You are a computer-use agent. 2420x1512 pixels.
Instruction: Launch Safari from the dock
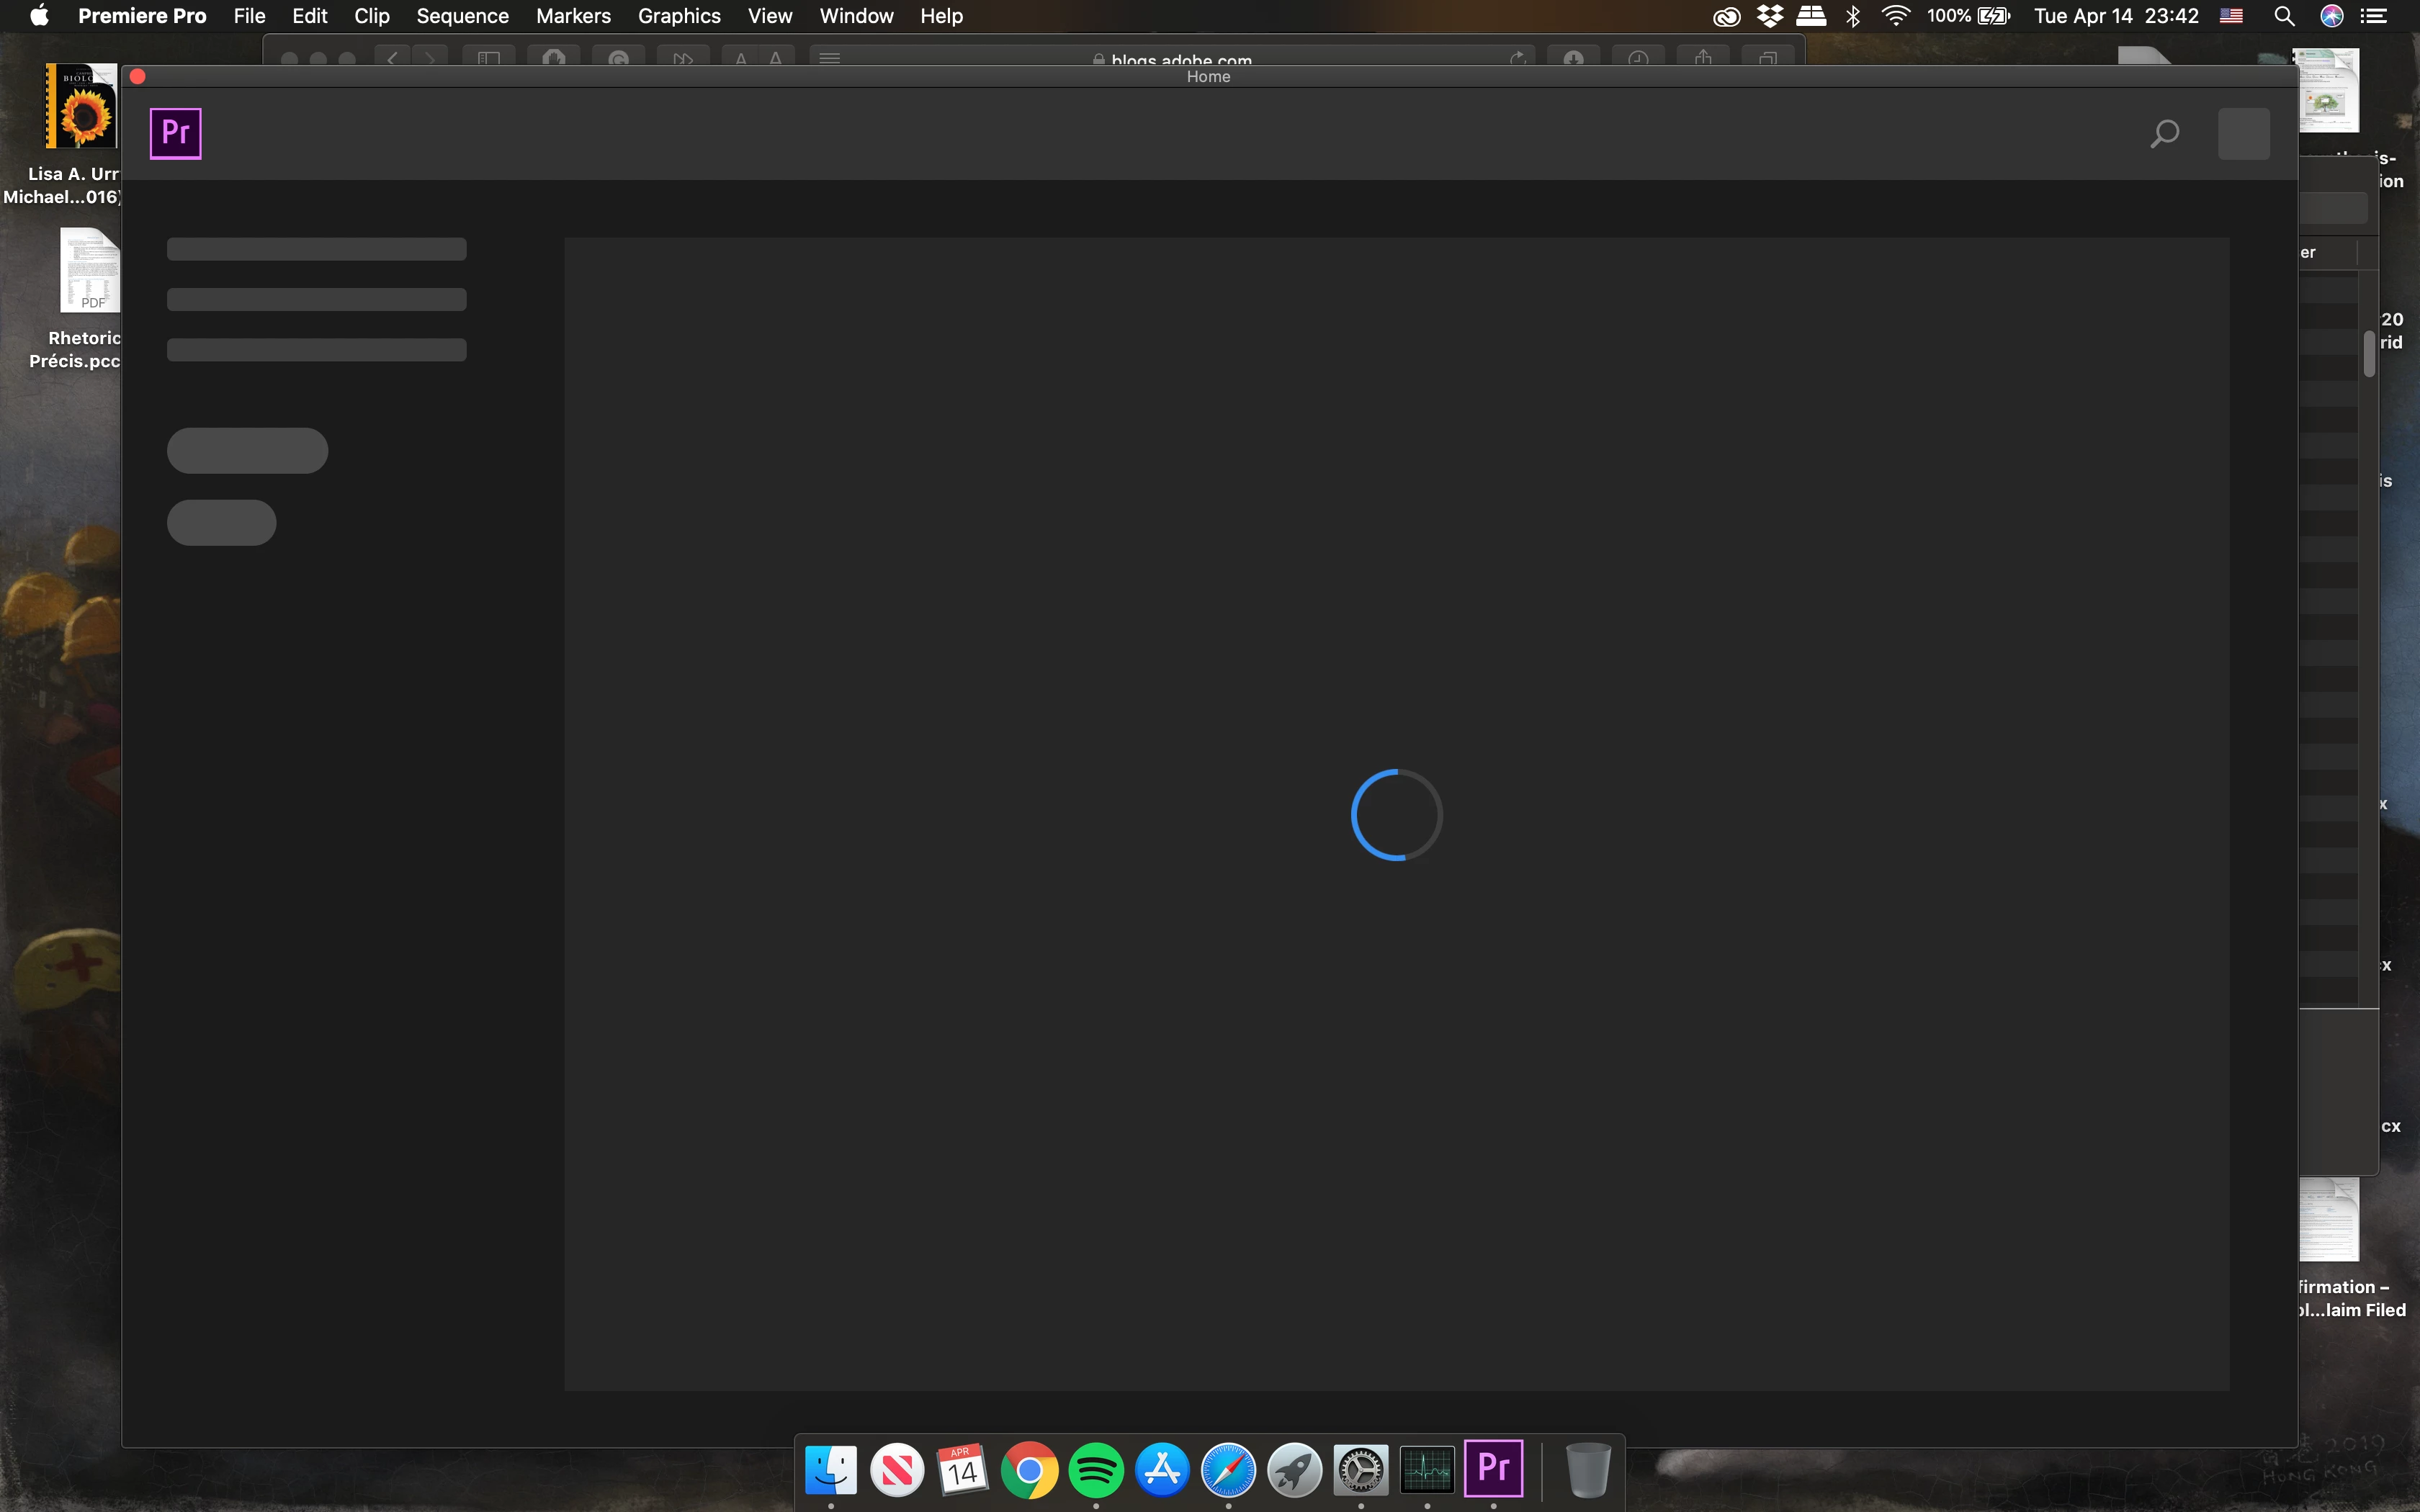(x=1228, y=1470)
